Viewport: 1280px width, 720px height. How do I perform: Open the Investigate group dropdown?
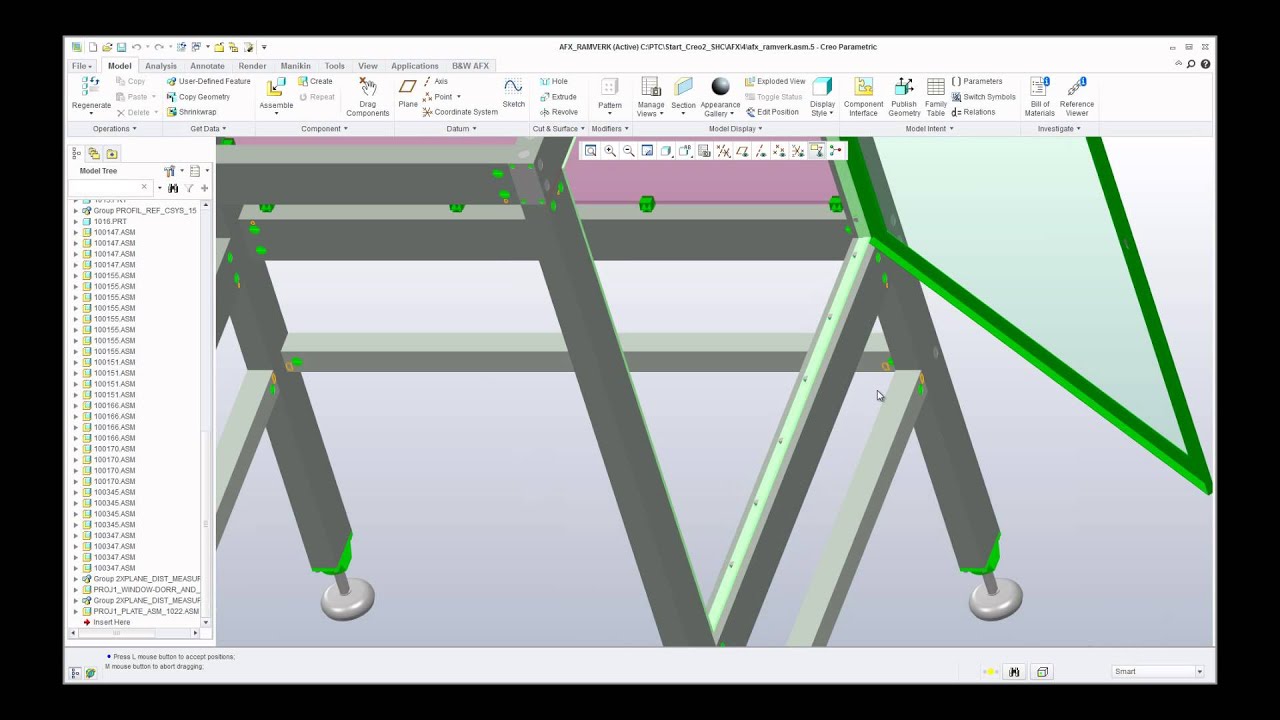pyautogui.click(x=1059, y=129)
